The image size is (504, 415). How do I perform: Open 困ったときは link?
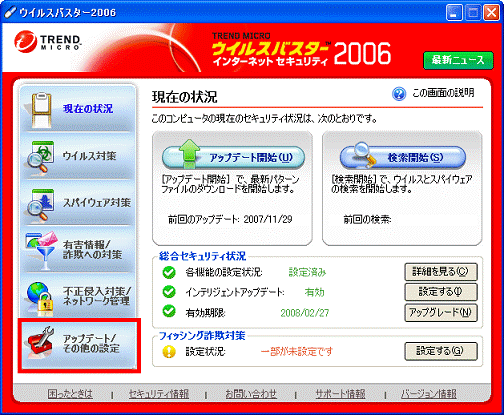[x=70, y=394]
